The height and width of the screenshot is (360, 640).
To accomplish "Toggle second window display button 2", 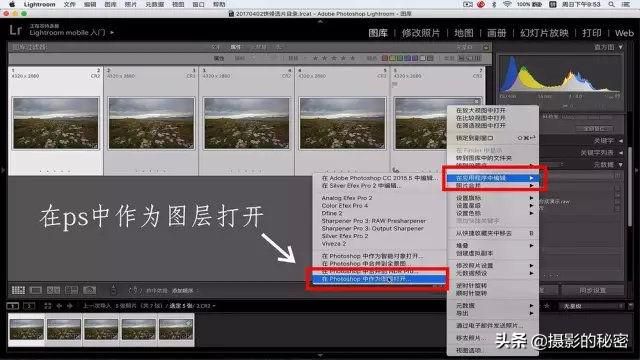I will click(x=29, y=306).
